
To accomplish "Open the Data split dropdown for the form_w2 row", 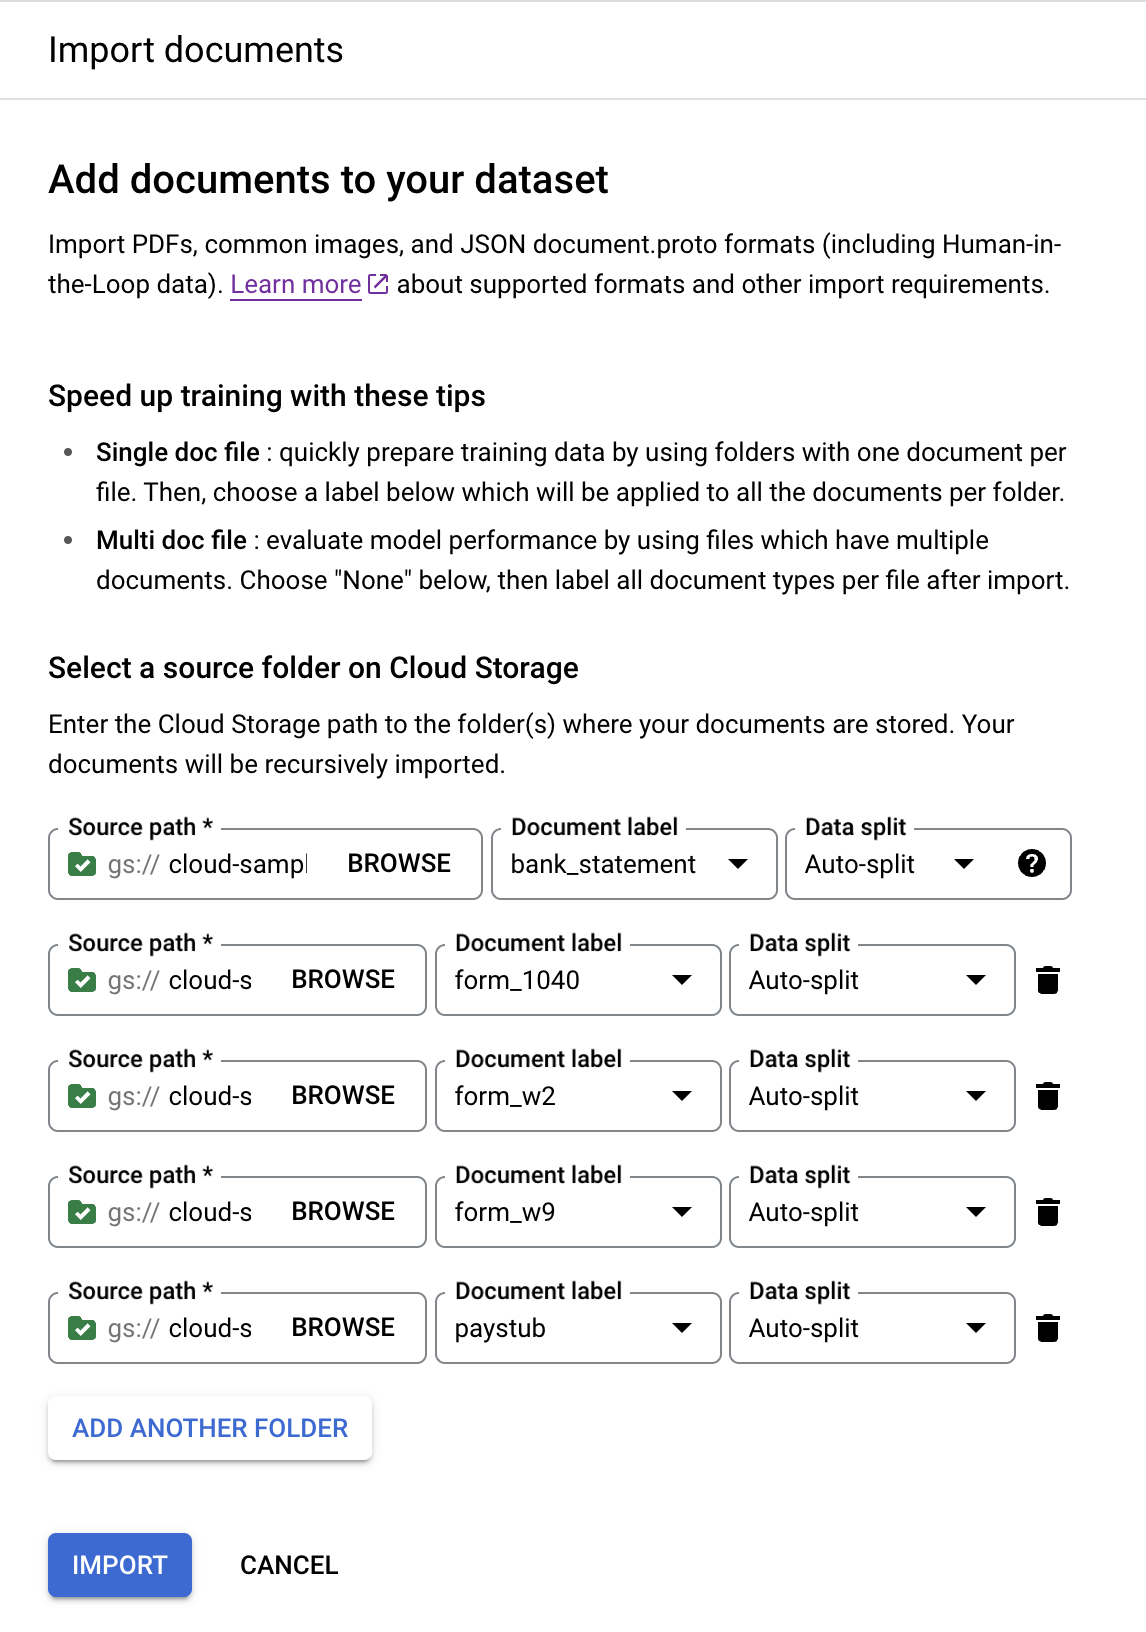I will [x=871, y=1096].
